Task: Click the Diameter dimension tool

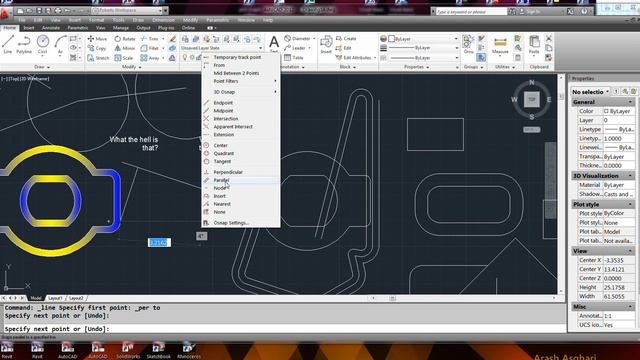Action: point(298,38)
